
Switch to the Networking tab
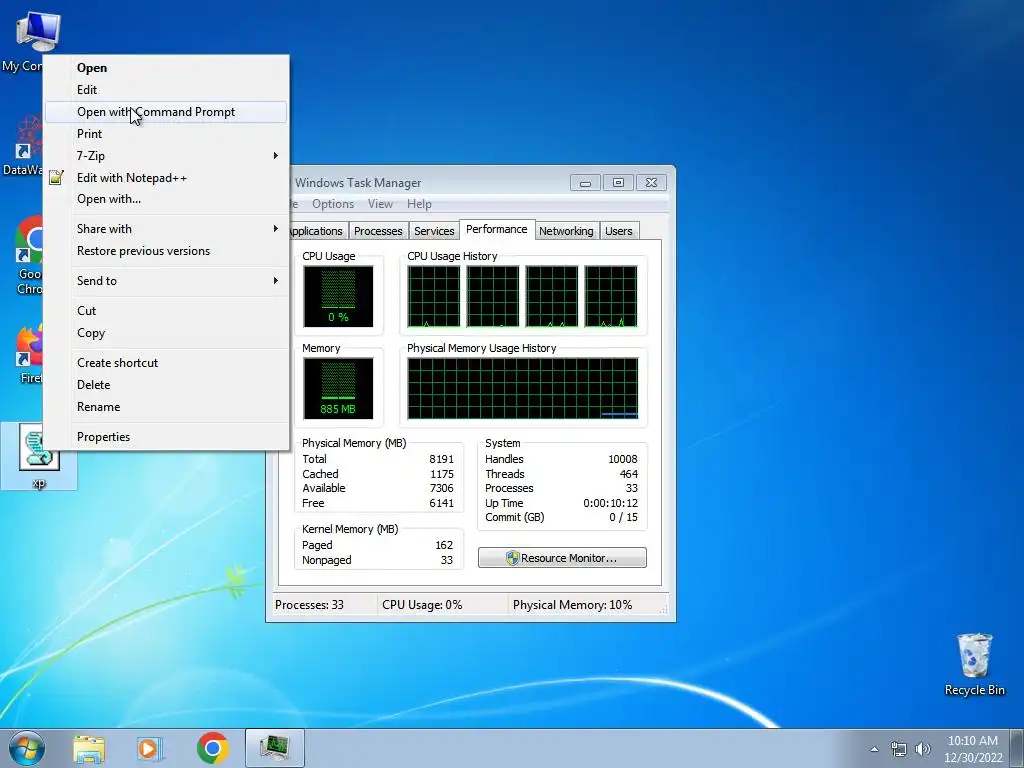(x=566, y=231)
